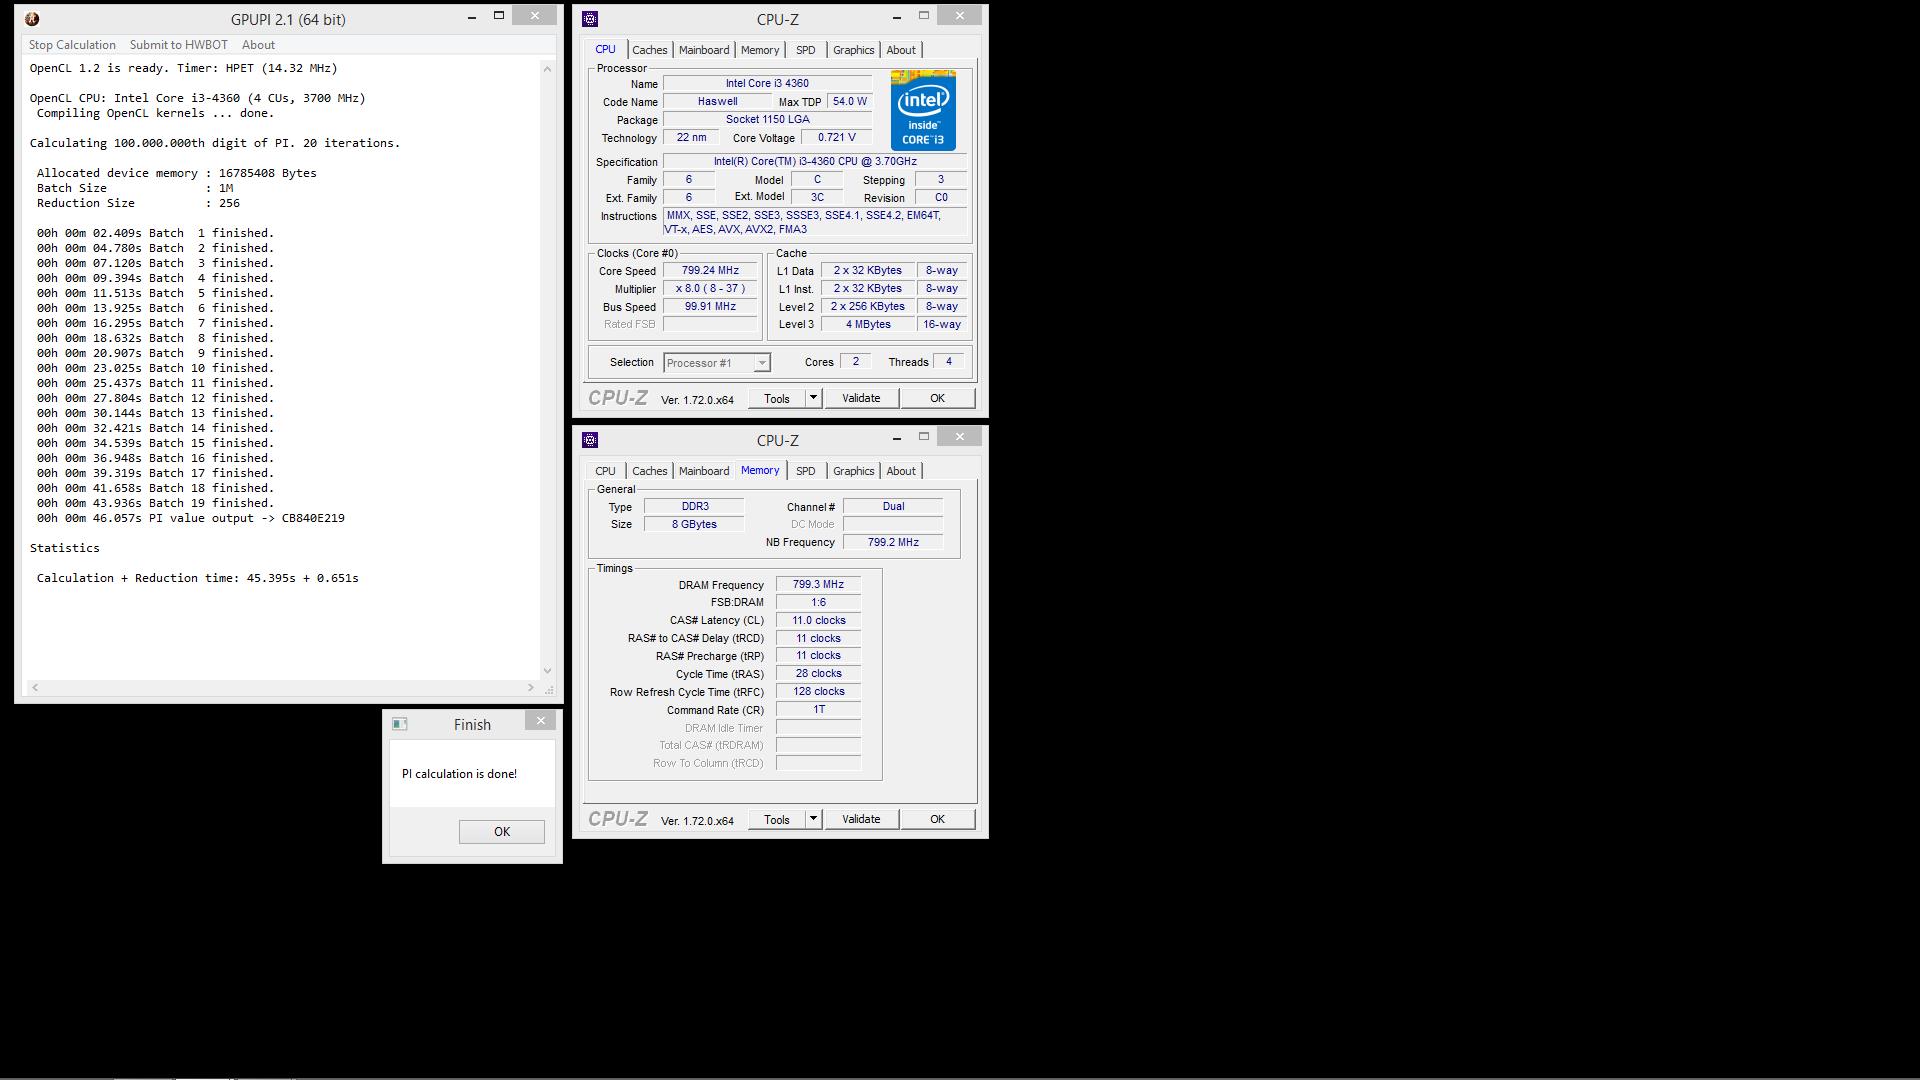Open Stop Calculation menu in GPUPI
This screenshot has height=1080, width=1920.
pyautogui.click(x=72, y=45)
